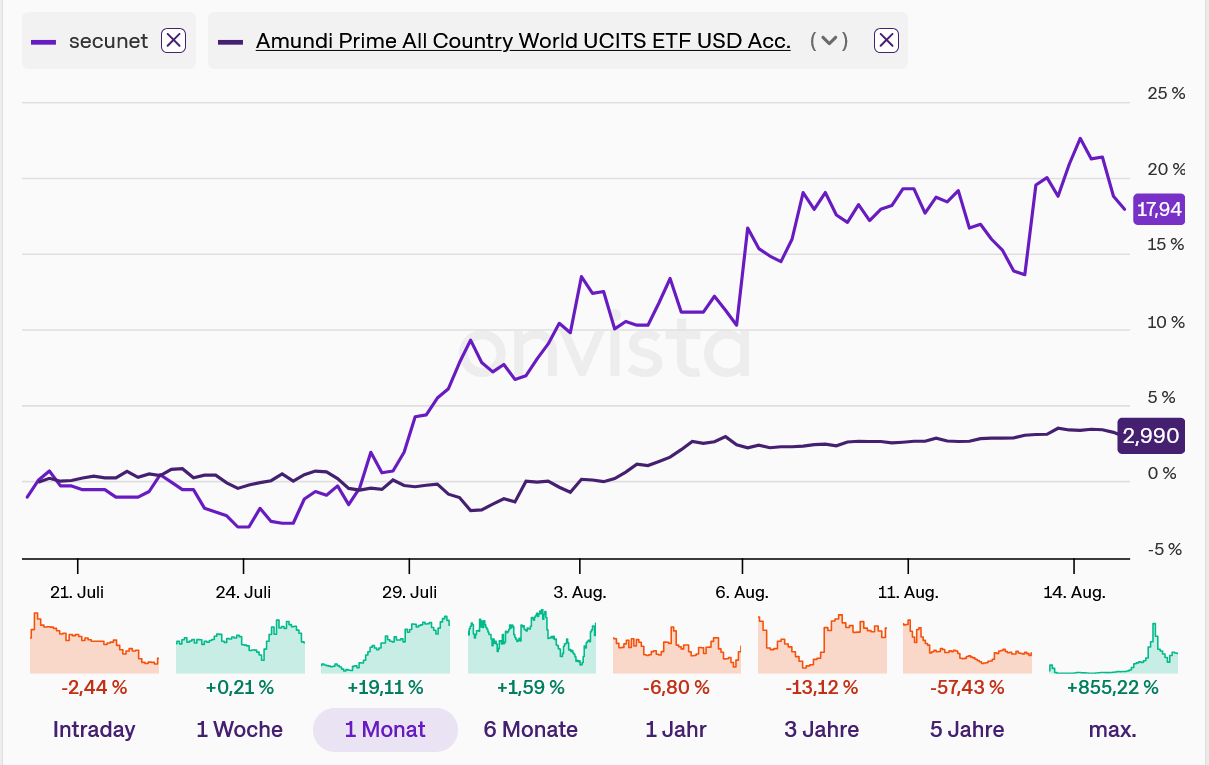1209x765 pixels.
Task: Click the 5 Jahre mini chart thumbnail
Action: tap(967, 646)
